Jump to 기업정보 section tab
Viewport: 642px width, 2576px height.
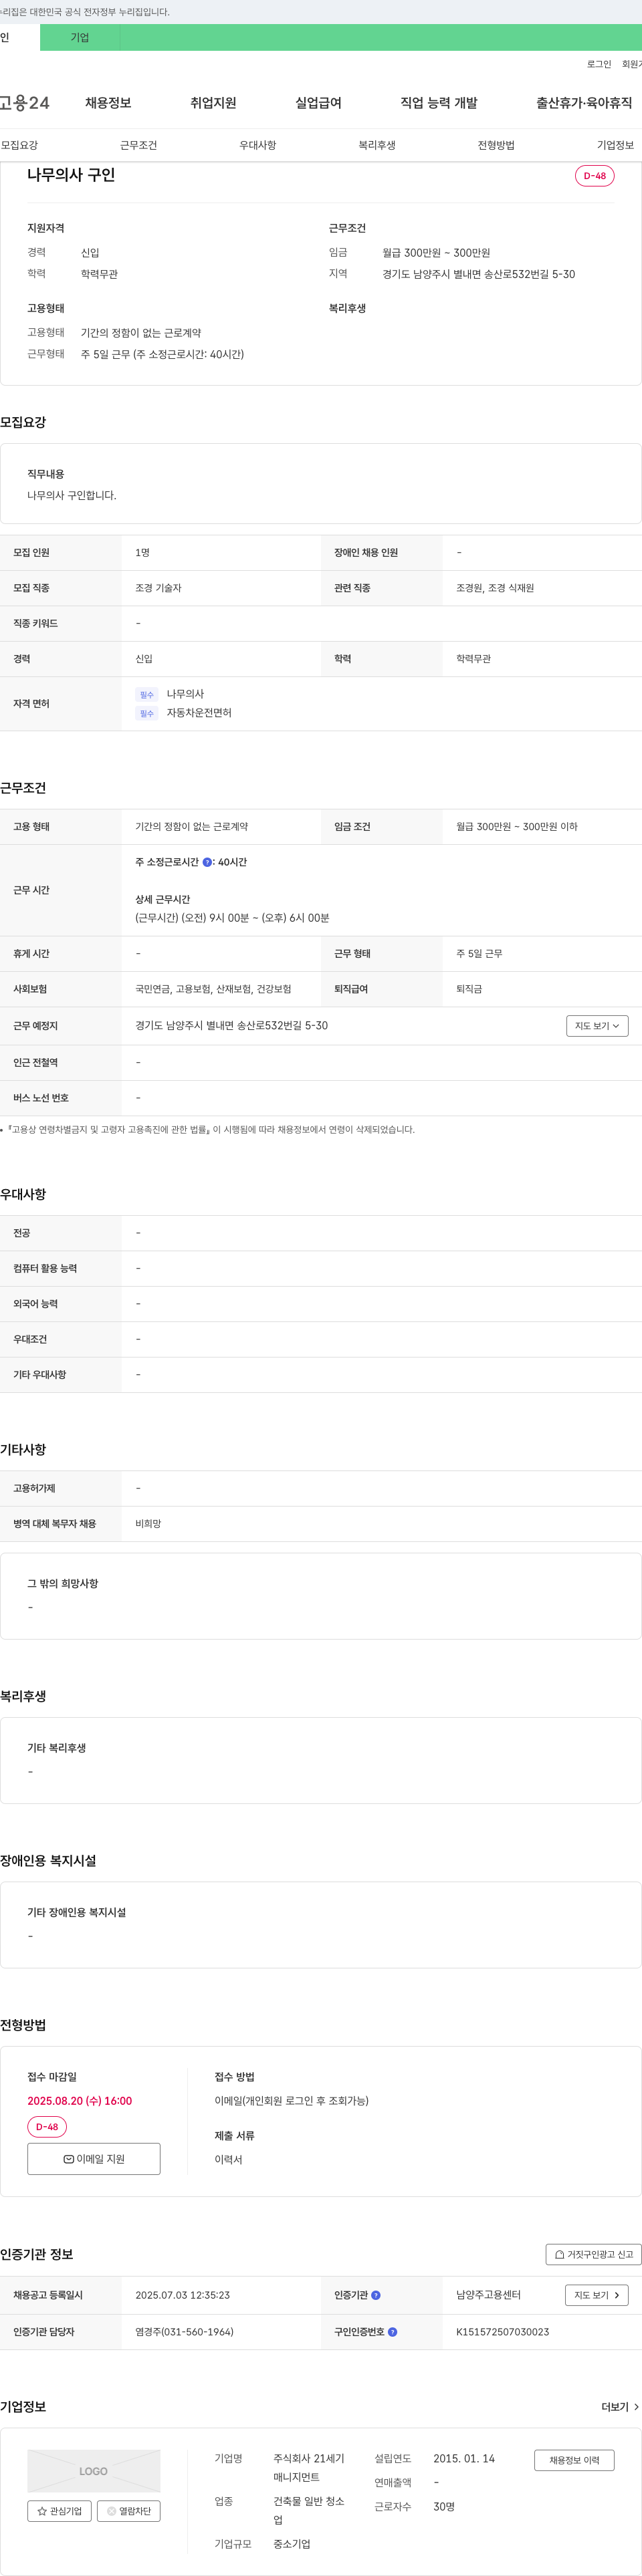615,145
